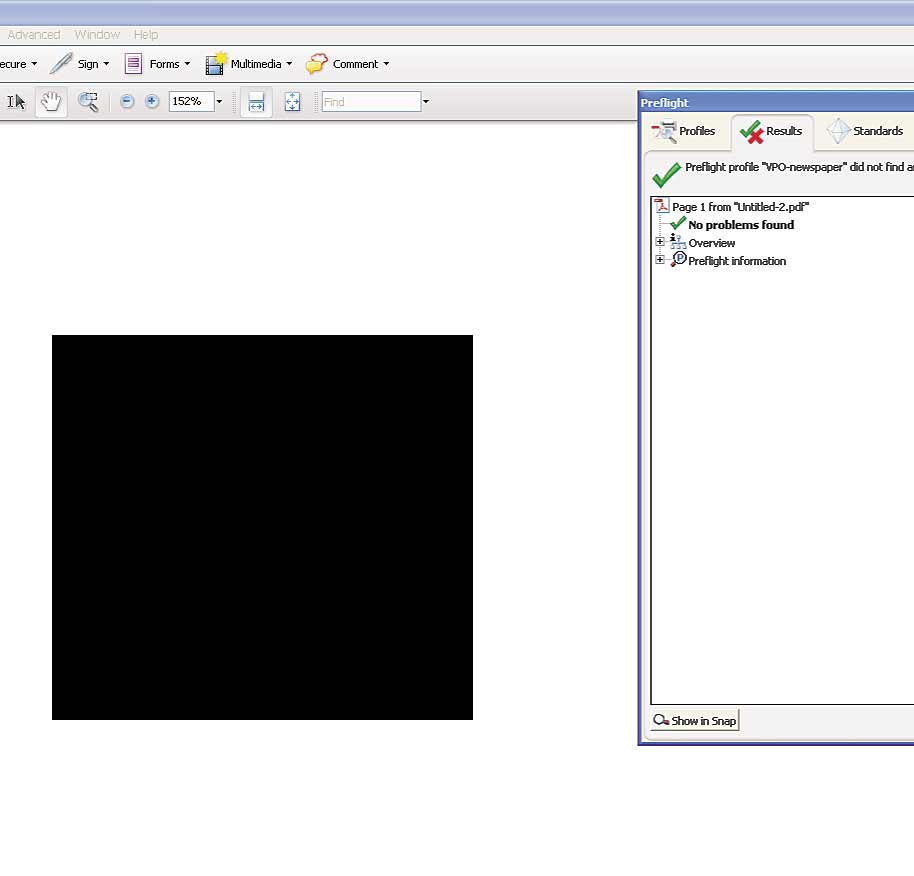Choose the text Select tool

click(16, 102)
